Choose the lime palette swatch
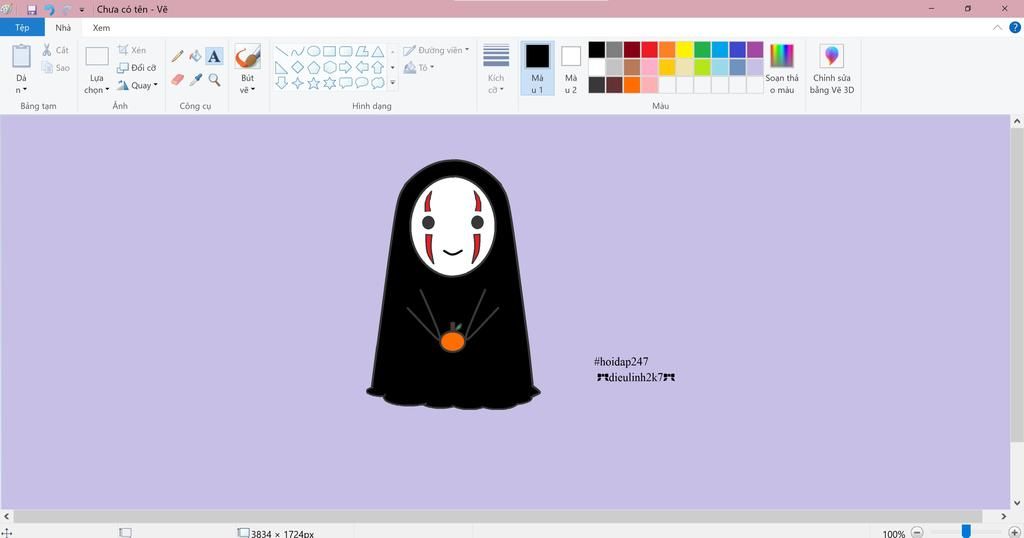This screenshot has height=538, width=1024. coord(702,67)
